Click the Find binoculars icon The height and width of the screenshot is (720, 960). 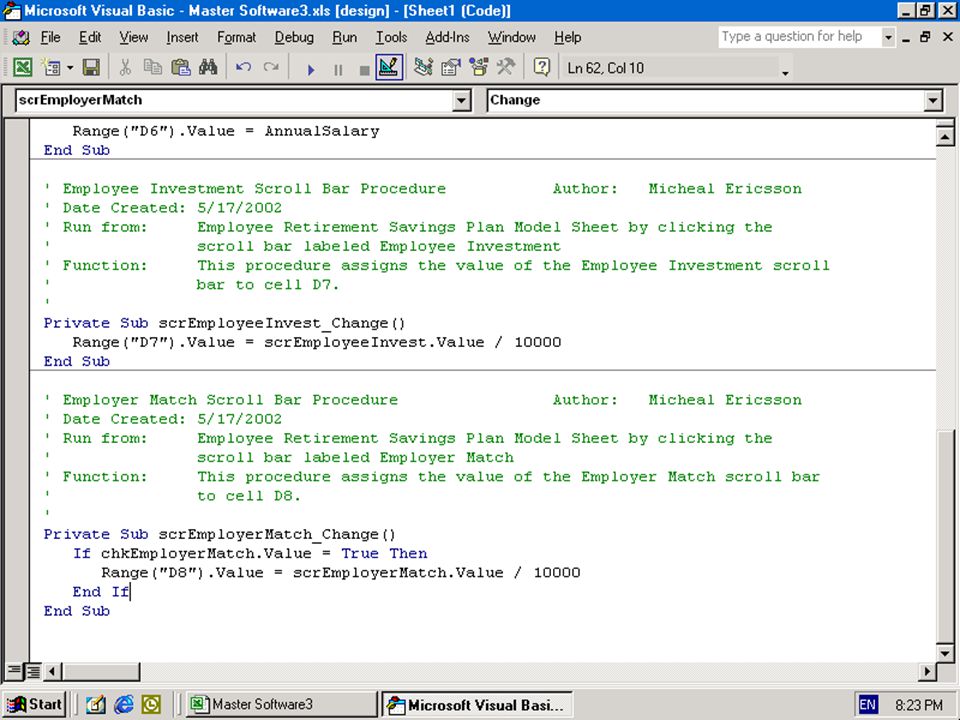coord(208,67)
